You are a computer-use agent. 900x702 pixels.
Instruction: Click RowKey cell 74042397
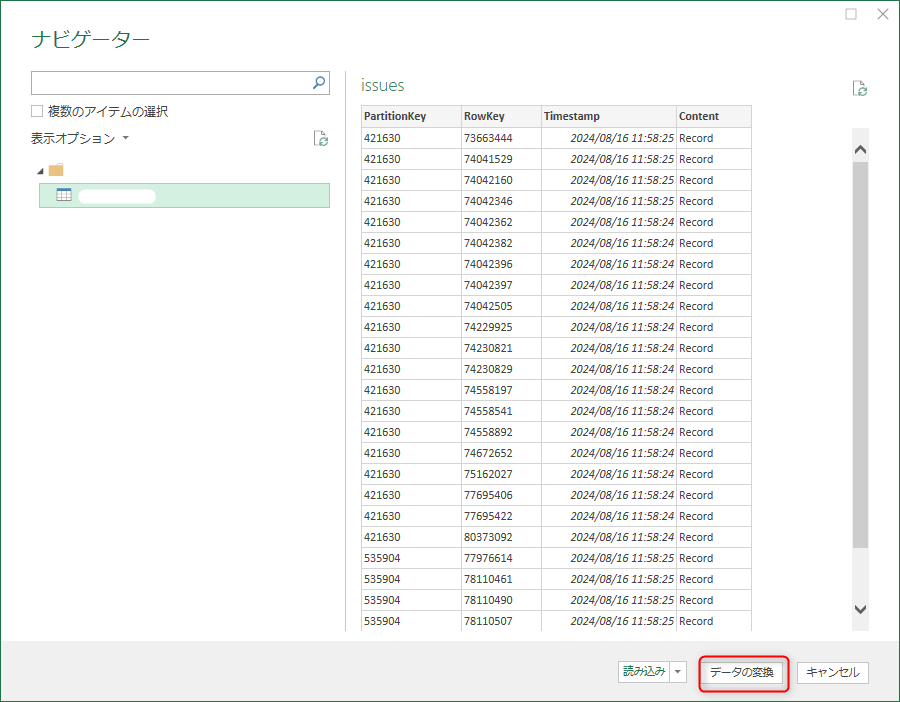(x=501, y=285)
